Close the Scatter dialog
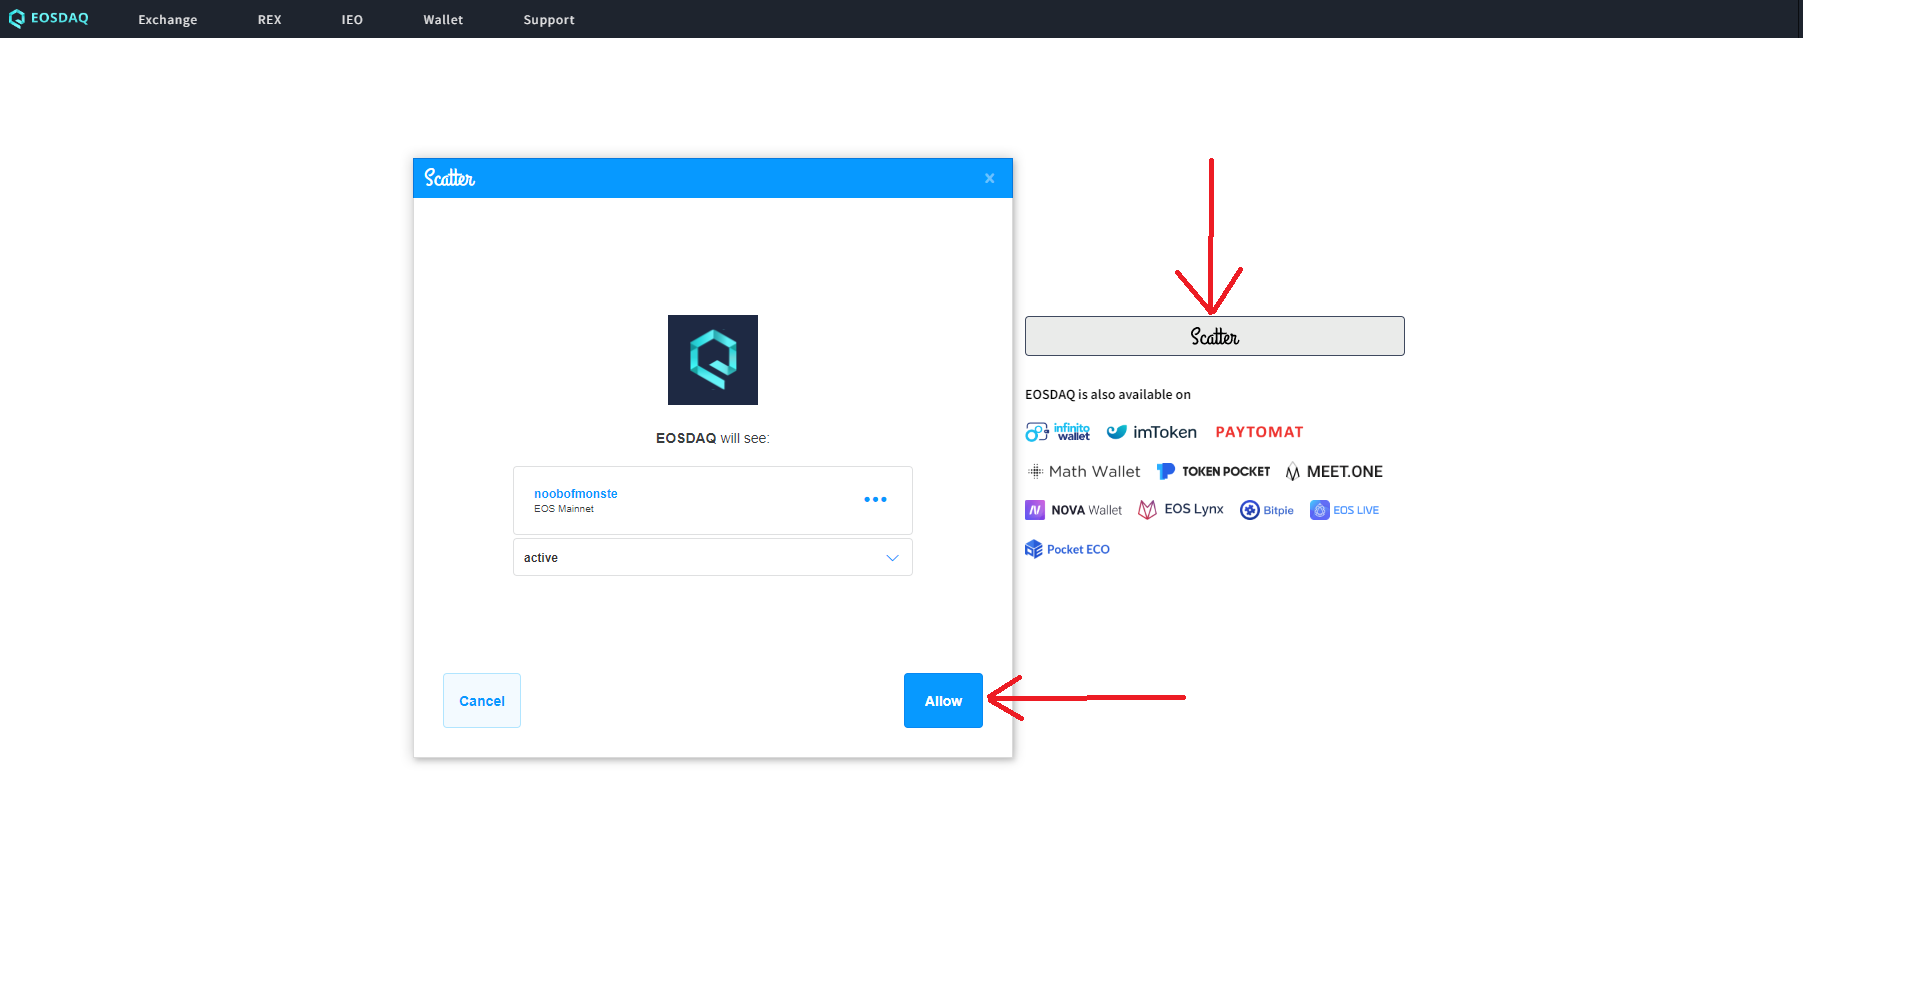The image size is (1908, 1008). [990, 178]
